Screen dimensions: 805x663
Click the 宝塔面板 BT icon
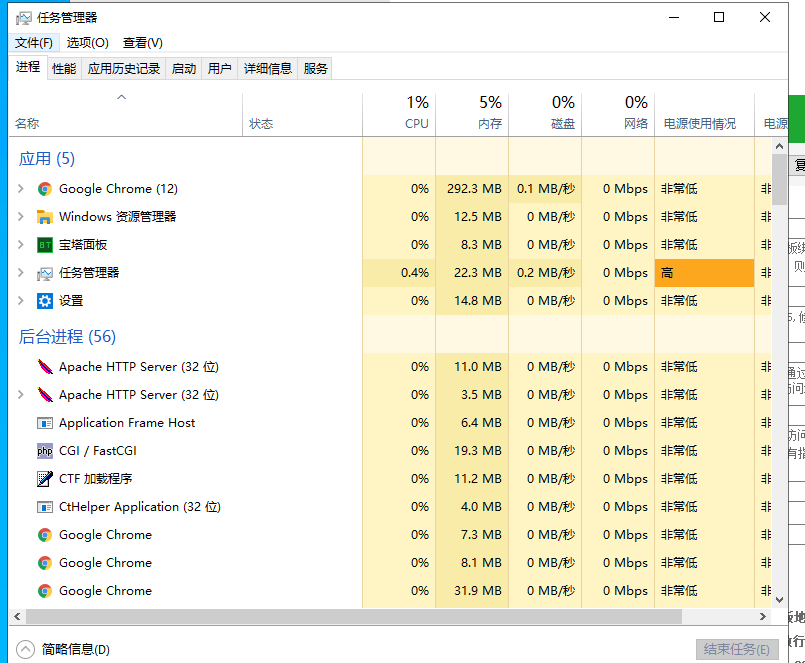pos(45,245)
